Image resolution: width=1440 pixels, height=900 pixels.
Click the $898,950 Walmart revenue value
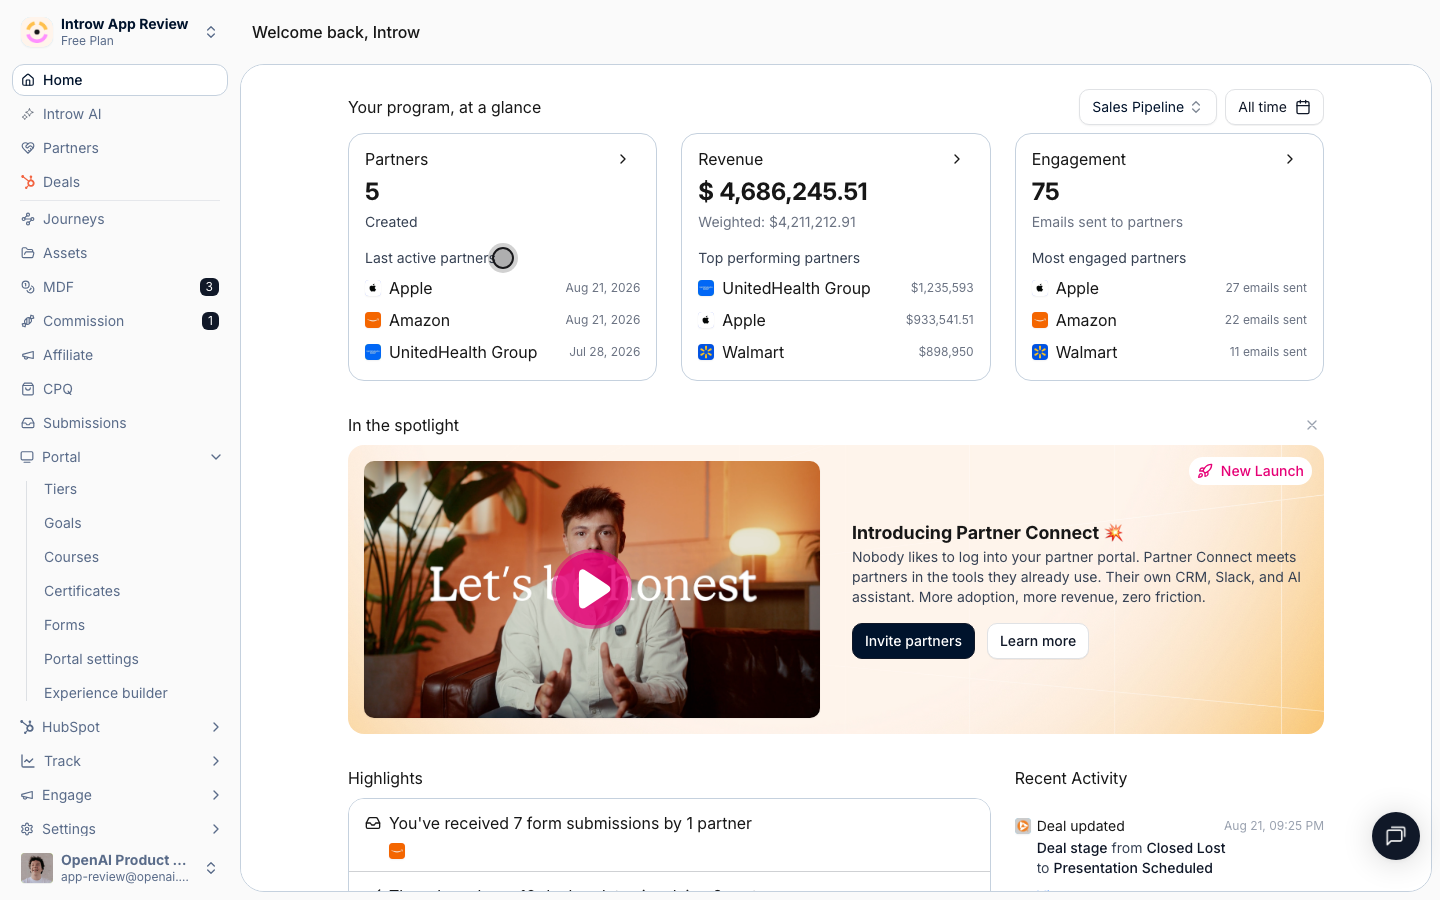(946, 352)
